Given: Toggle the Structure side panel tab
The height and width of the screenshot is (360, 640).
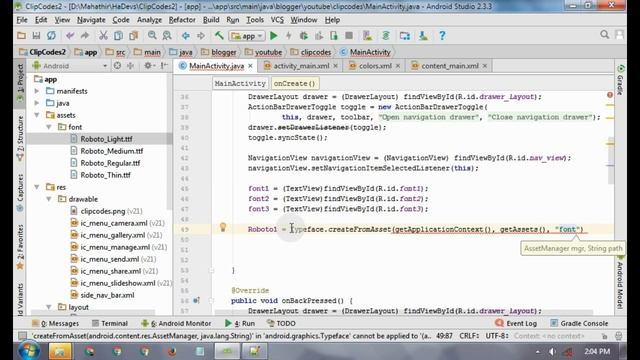Looking at the screenshot, I should [x=20, y=138].
